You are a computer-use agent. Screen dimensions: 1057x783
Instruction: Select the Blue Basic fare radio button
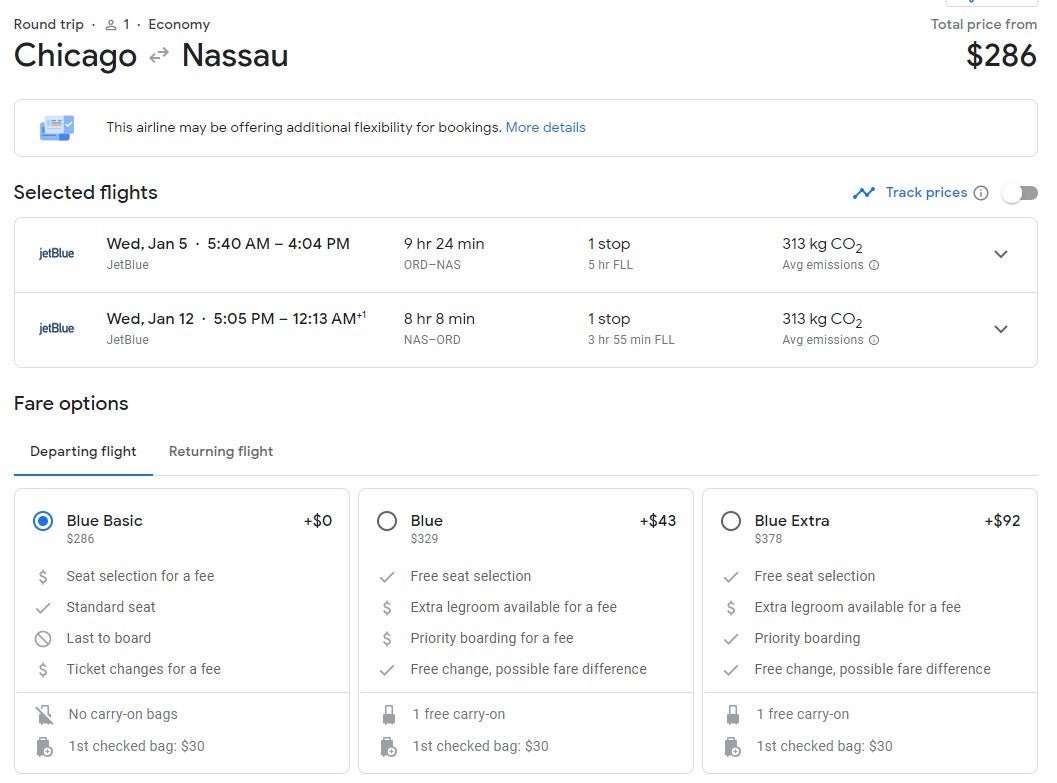(x=43, y=521)
